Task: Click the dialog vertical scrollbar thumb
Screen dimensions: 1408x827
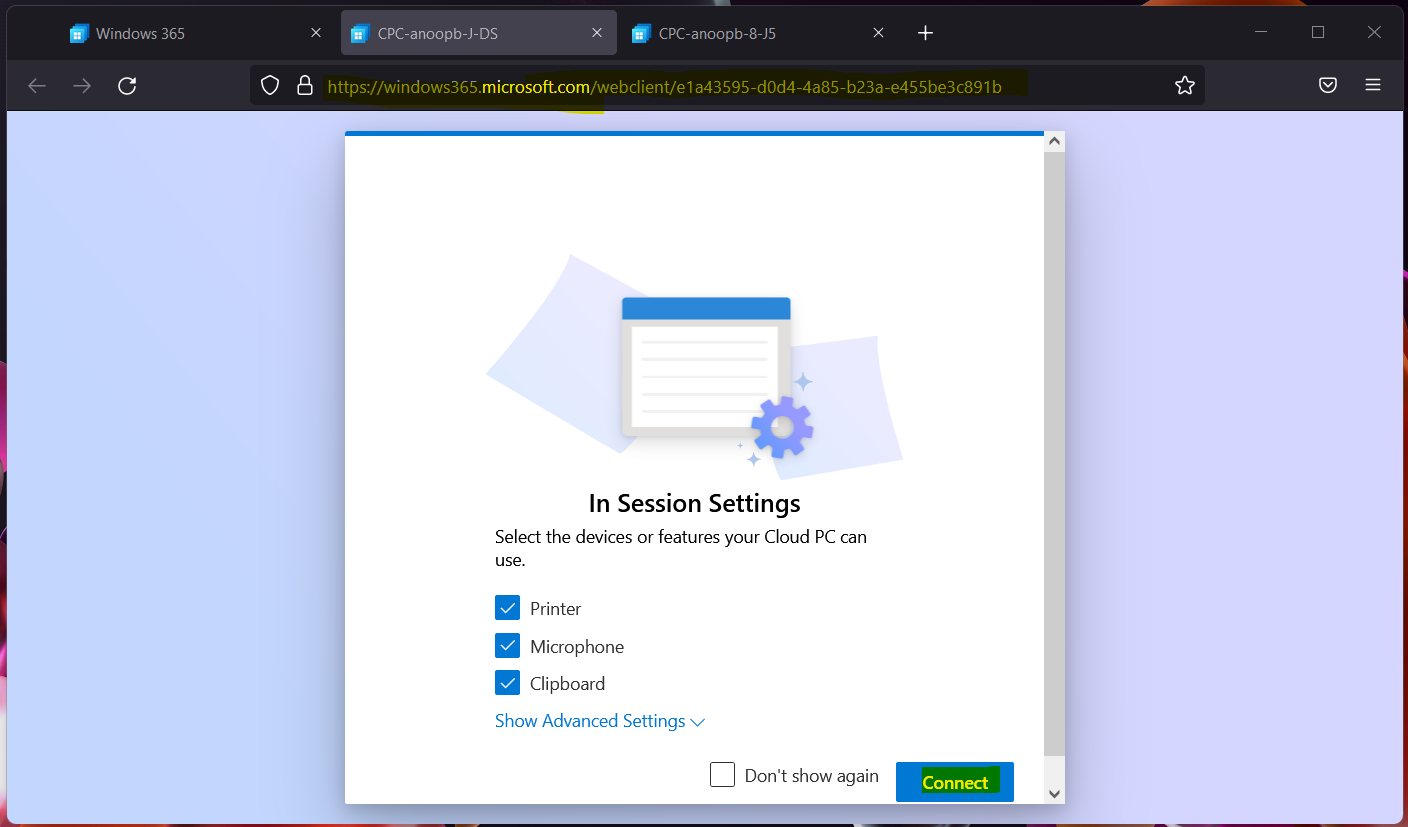Action: (x=1054, y=455)
